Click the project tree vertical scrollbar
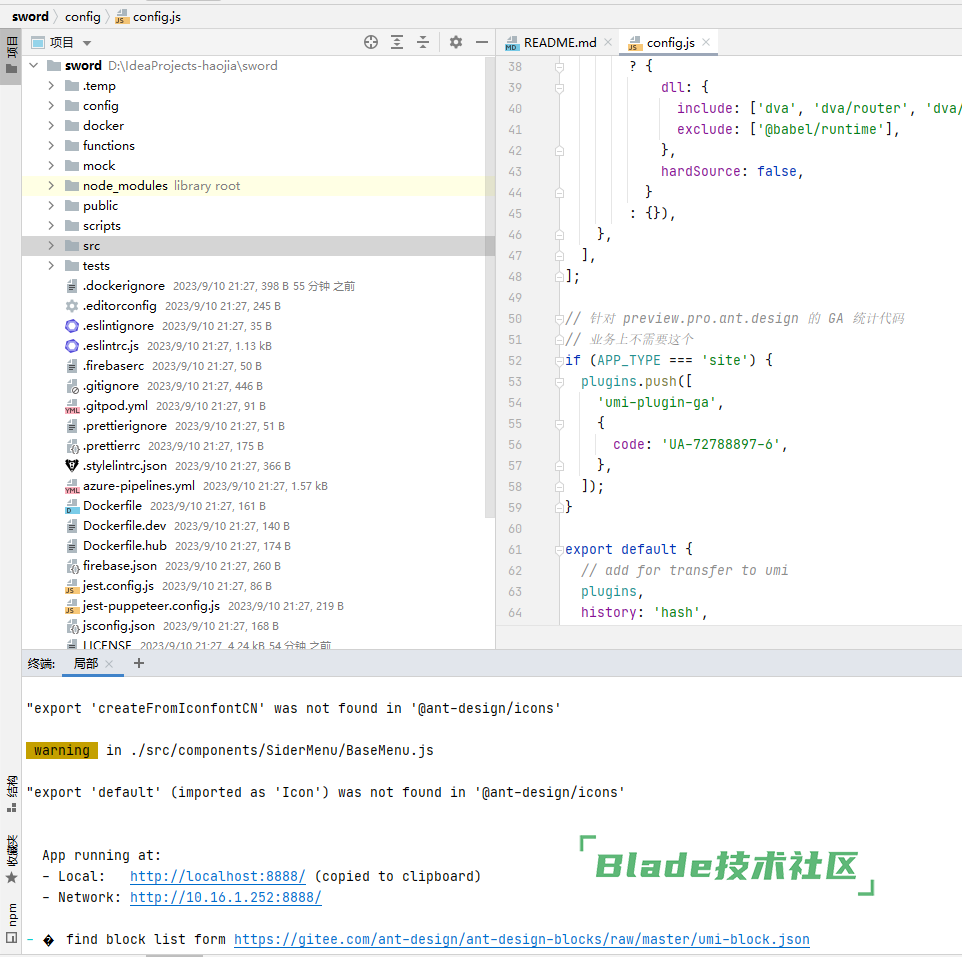This screenshot has width=962, height=957. click(x=490, y=287)
